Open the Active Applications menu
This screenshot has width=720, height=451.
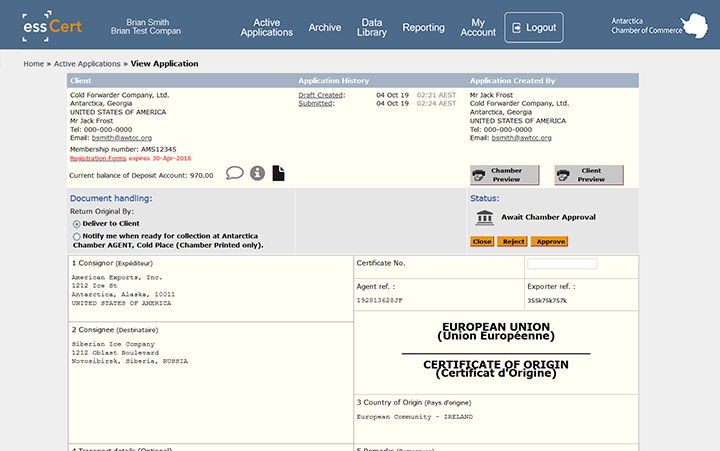click(267, 27)
